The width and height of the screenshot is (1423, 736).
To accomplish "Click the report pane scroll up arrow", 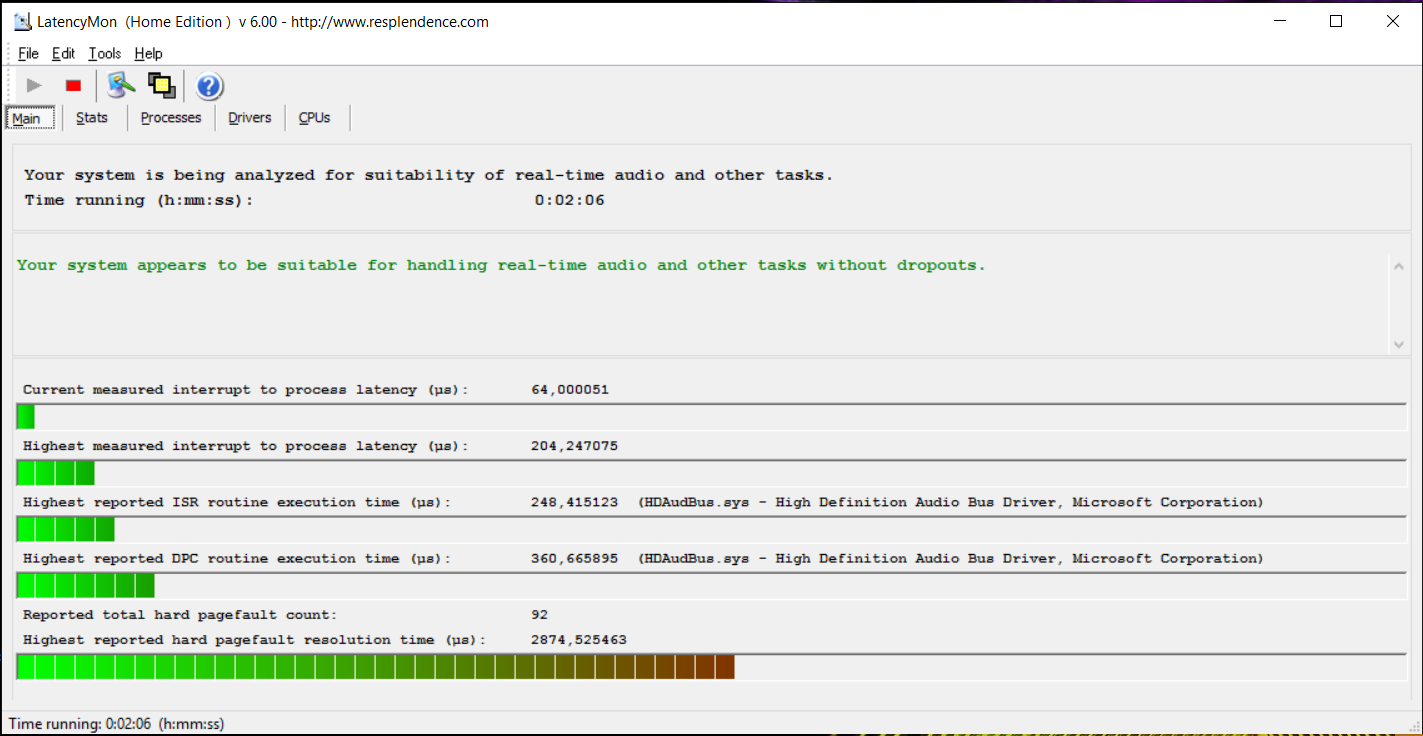I will click(x=1398, y=265).
